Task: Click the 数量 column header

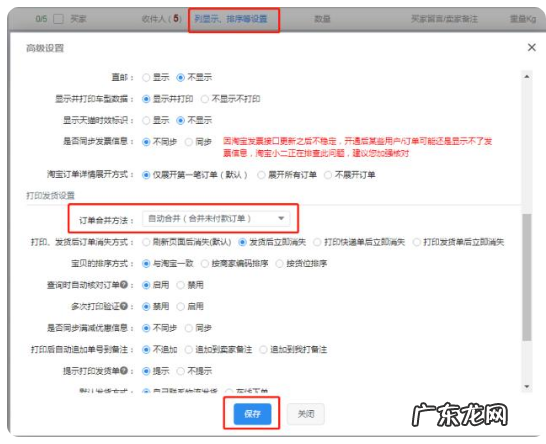Action: (322, 19)
